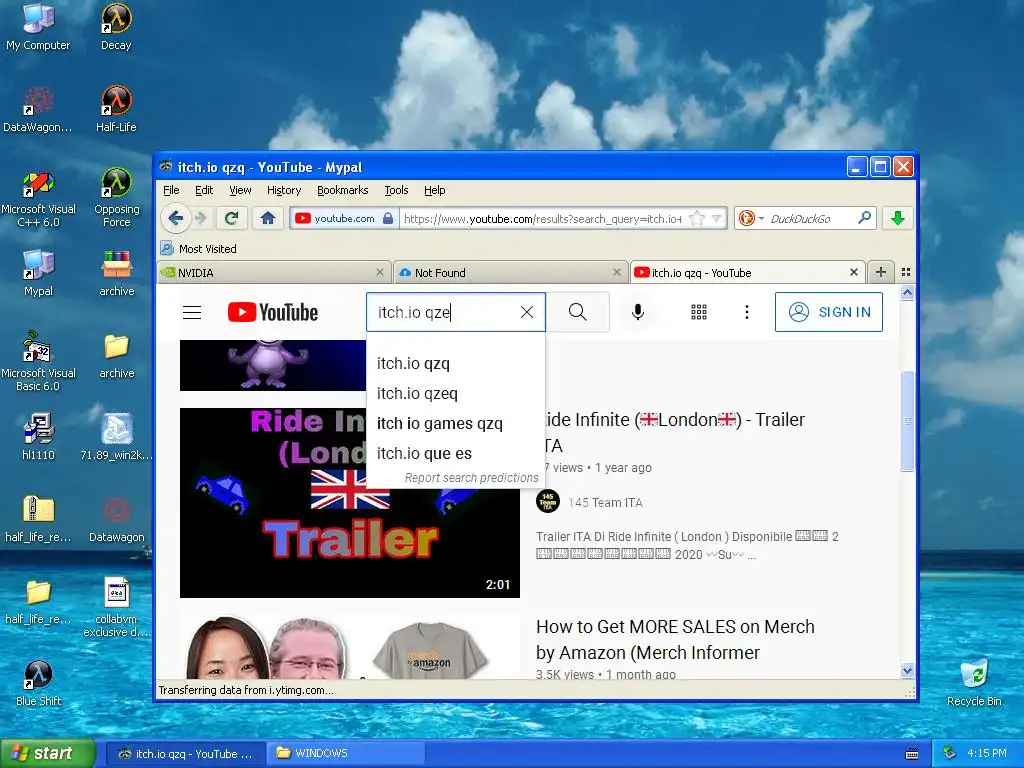Select the Microsoft Visual C++ 6.0 icon
1024x768 pixels.
point(39,197)
